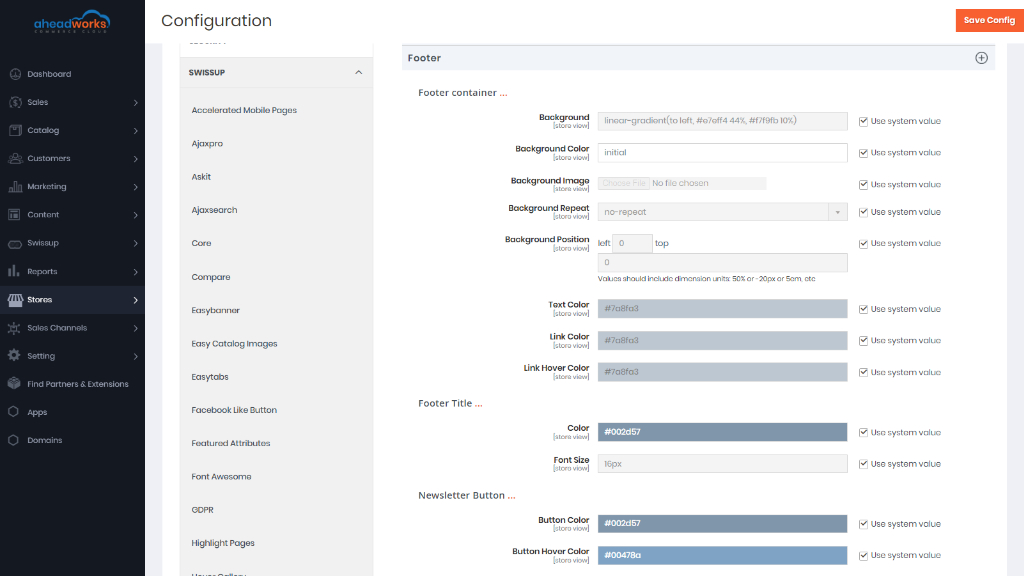Click the Font Size input field

tap(722, 464)
